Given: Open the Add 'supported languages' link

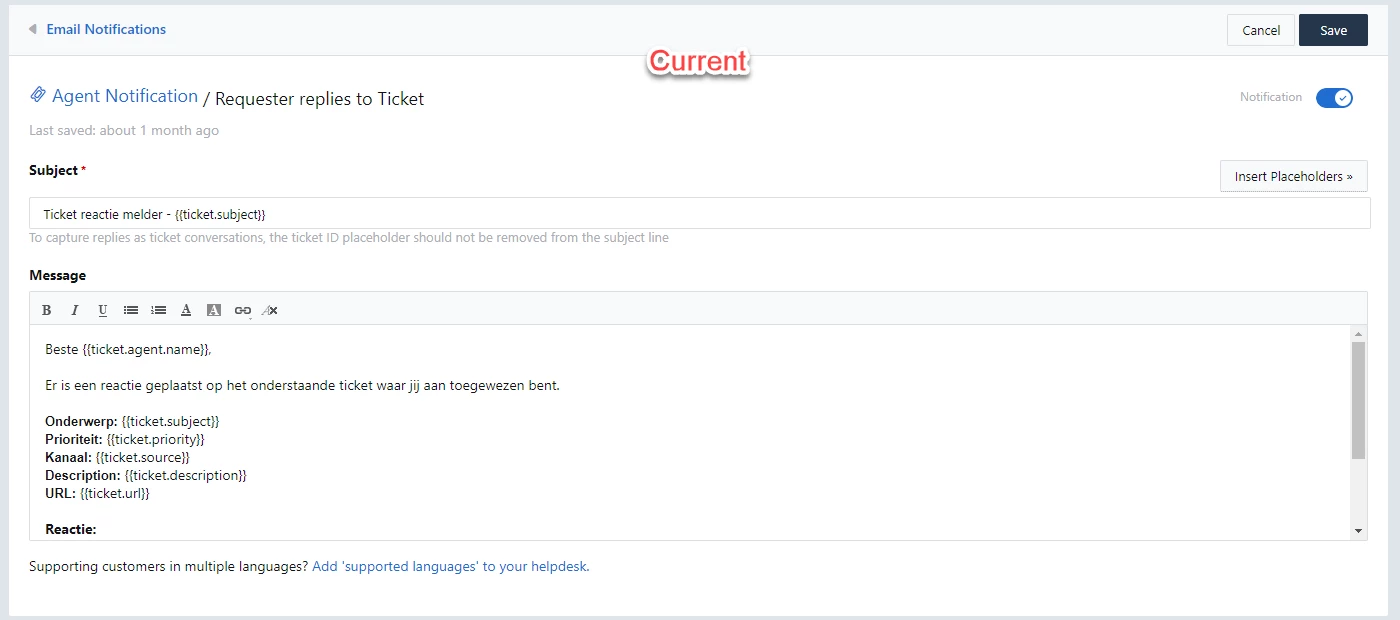Looking at the screenshot, I should [451, 566].
